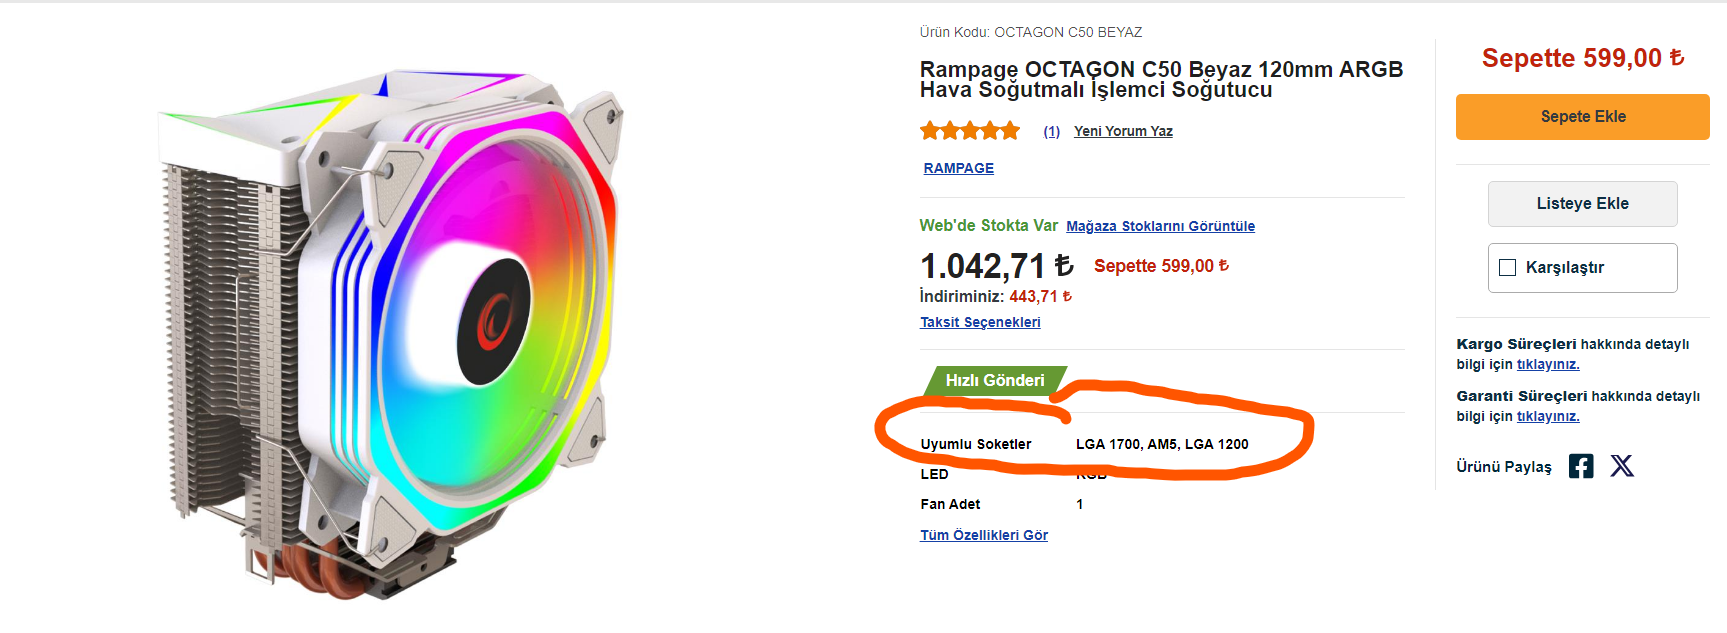The width and height of the screenshot is (1727, 633).
Task: Click the Sepette 599,00 price in sidebar
Action: point(1582,58)
